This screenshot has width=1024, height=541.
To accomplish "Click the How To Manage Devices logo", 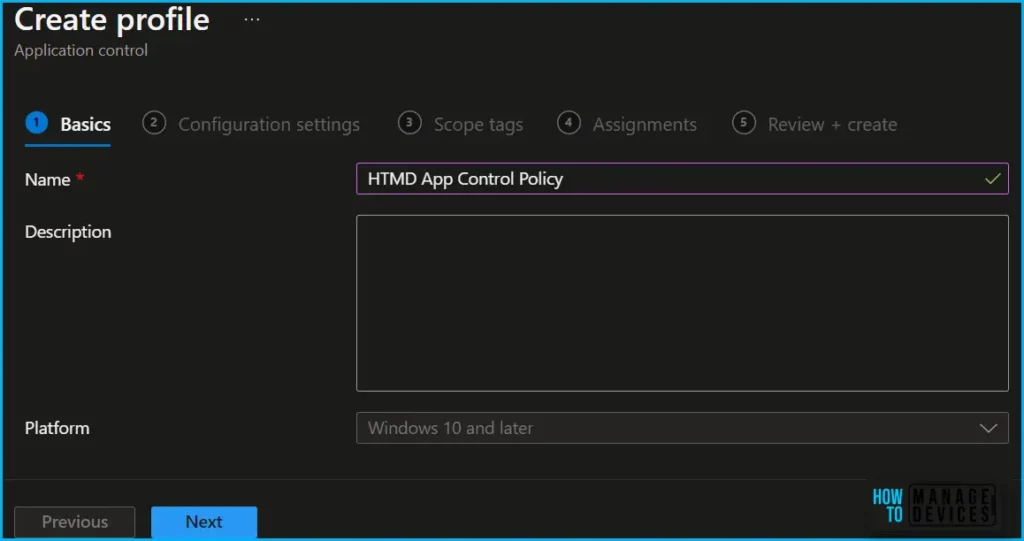I will [x=932, y=506].
